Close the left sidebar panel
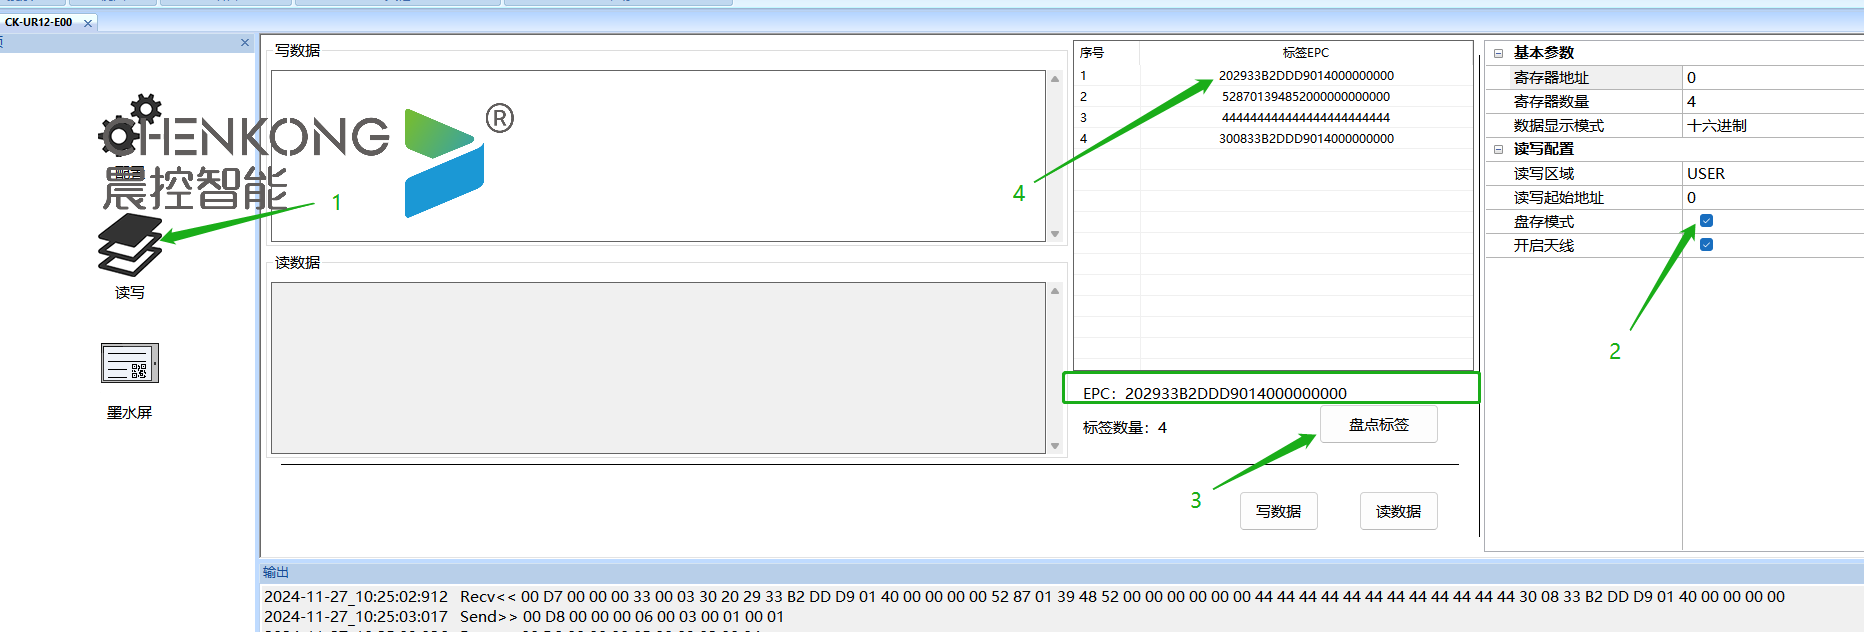 [x=245, y=42]
